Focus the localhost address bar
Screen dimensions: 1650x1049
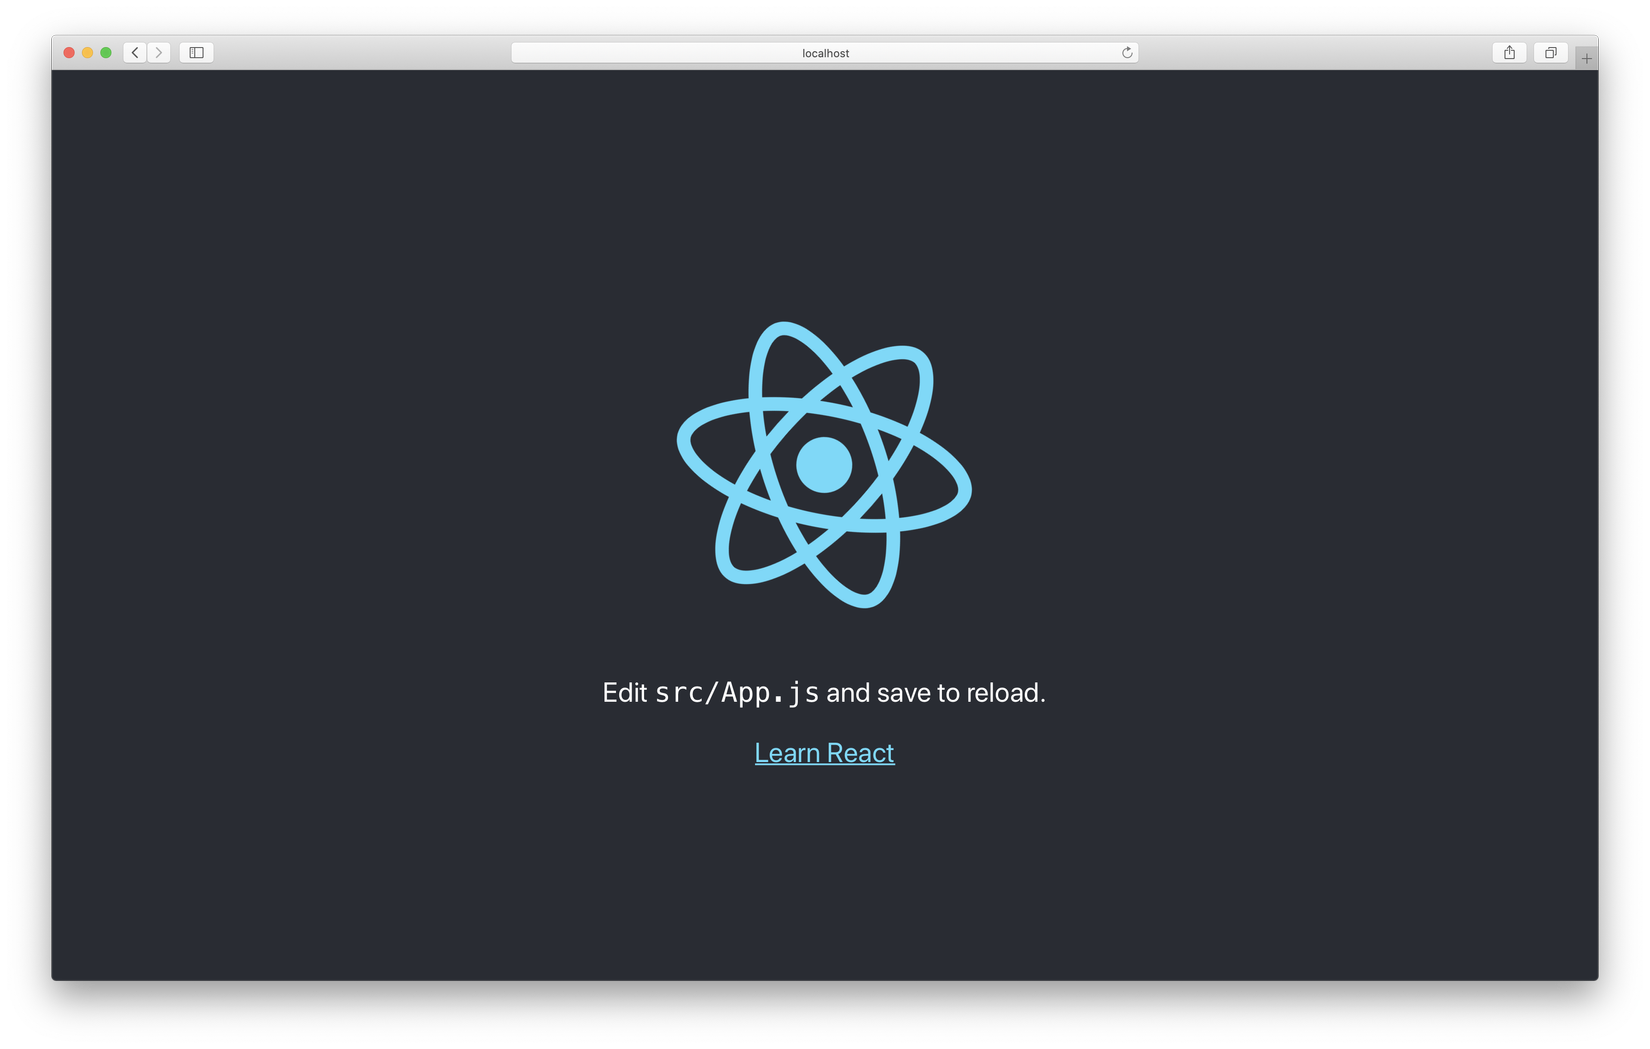point(825,53)
